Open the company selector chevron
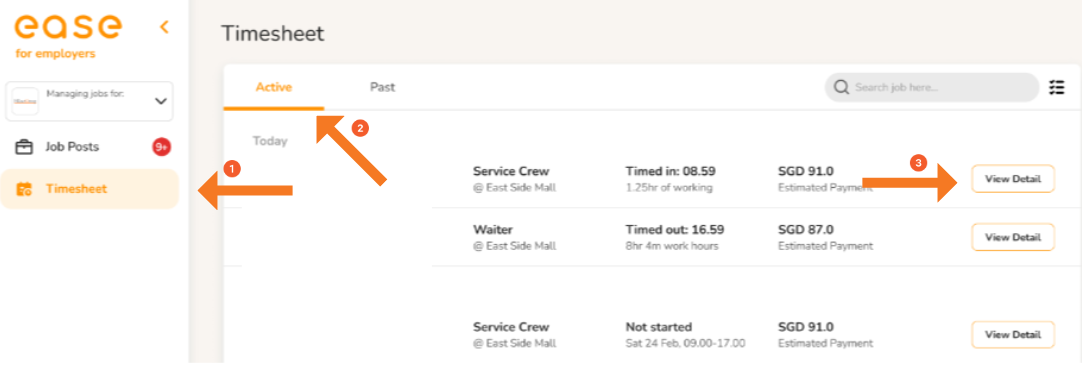1082x376 pixels. (161, 101)
